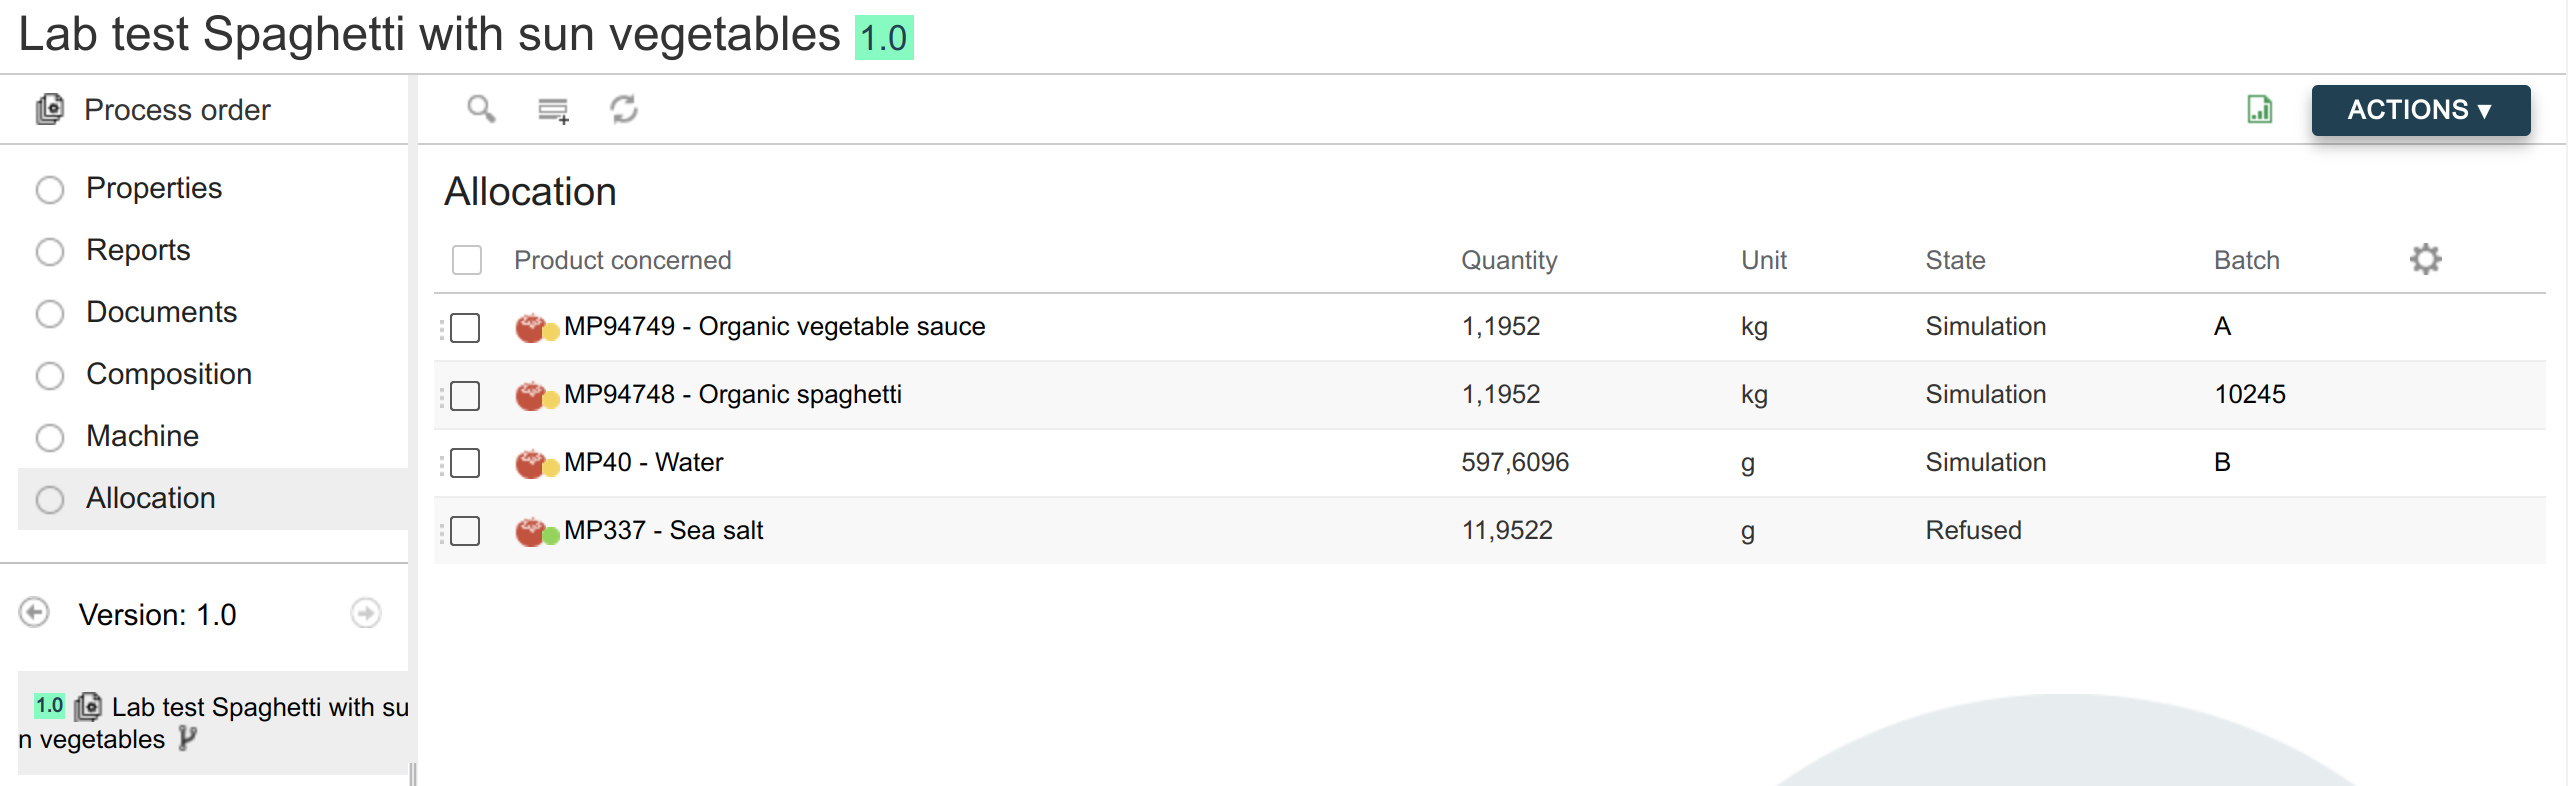The width and height of the screenshot is (2568, 786).
Task: Open MP94749 - Organic vegetable sauce link
Action: click(x=774, y=327)
